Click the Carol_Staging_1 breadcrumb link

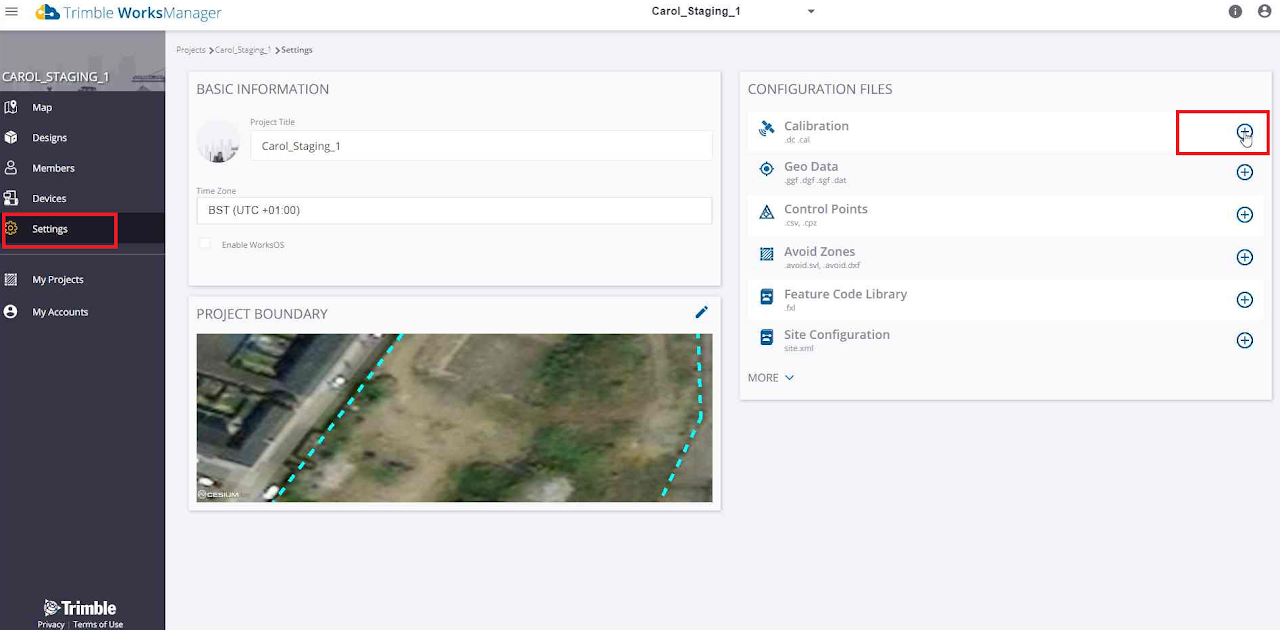(x=243, y=50)
